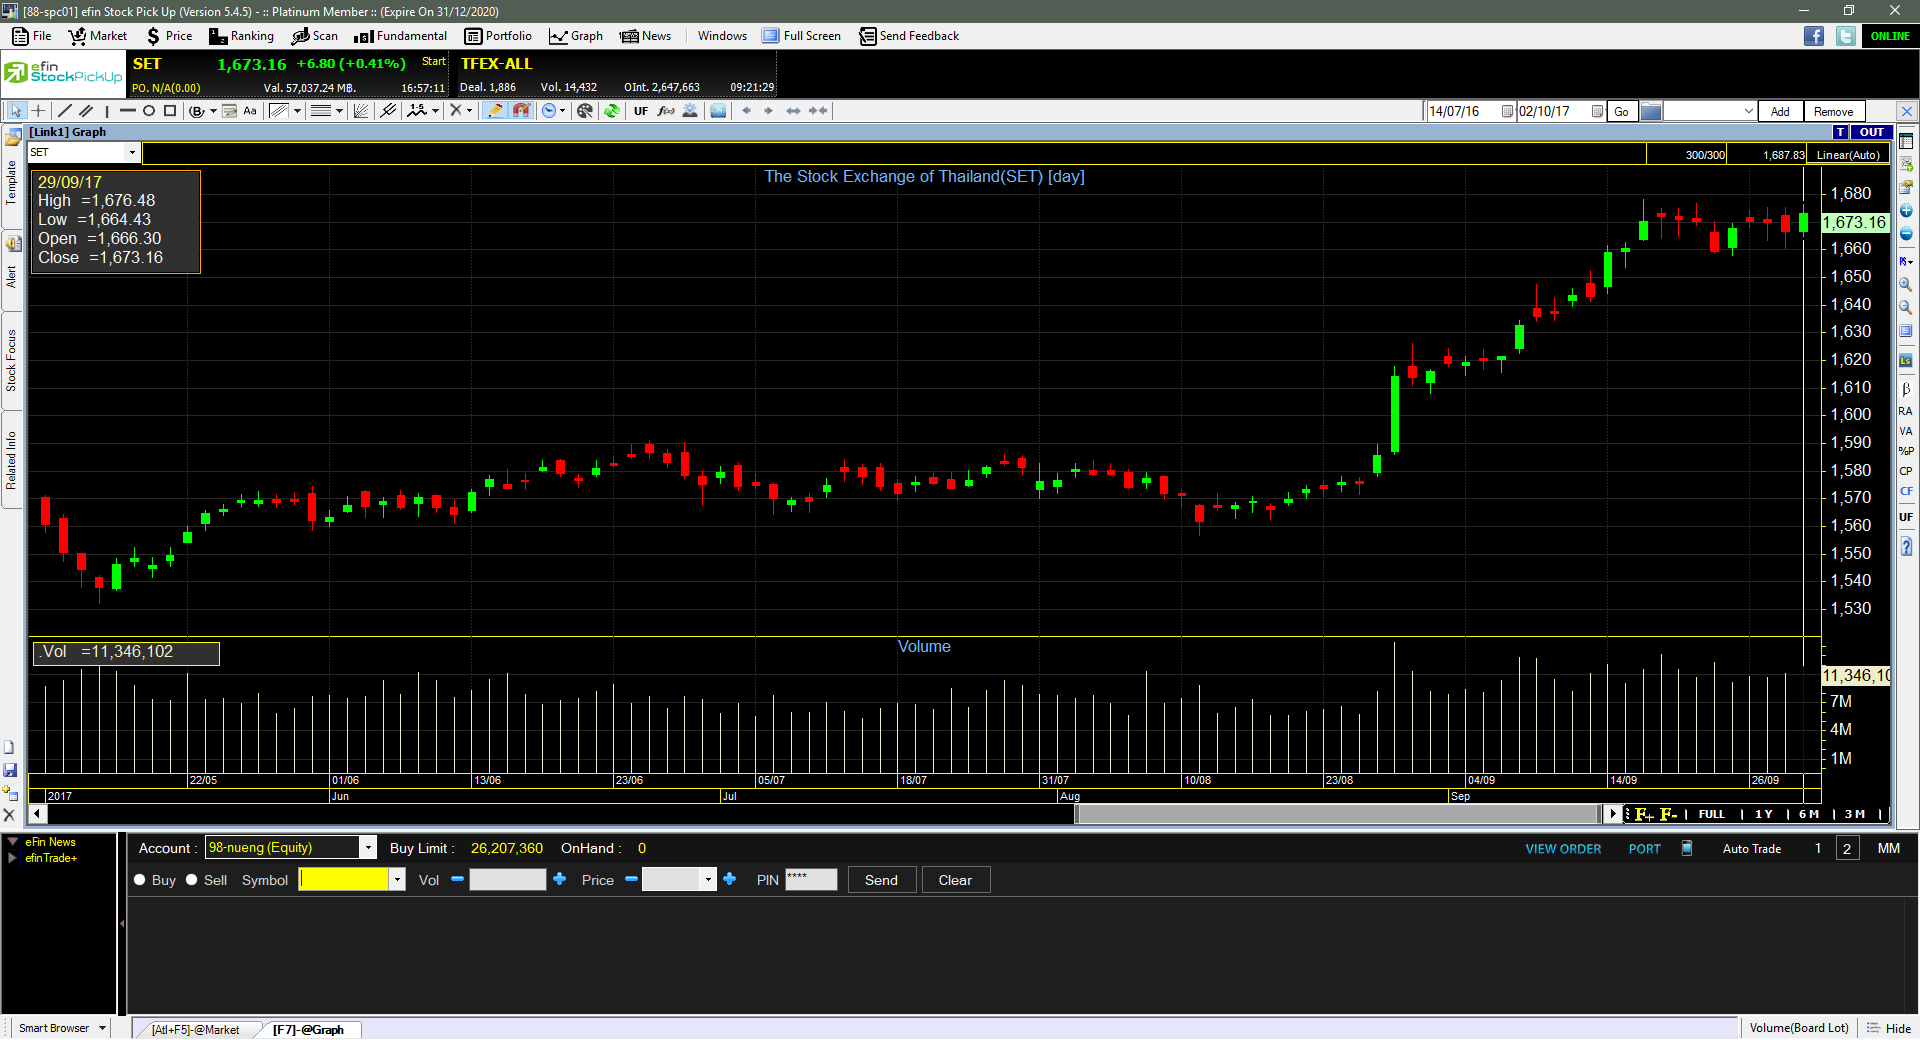Expand the efinTrade+ tree item
This screenshot has width=1920, height=1040.
point(12,858)
